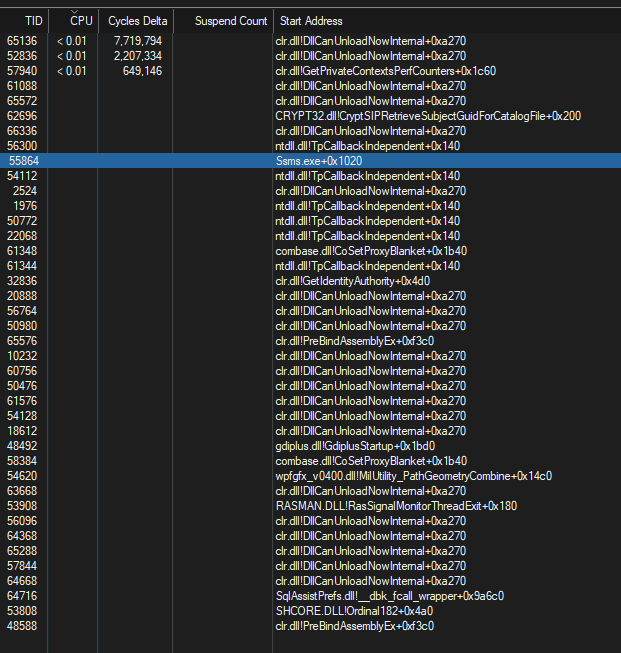The height and width of the screenshot is (653, 621).
Task: Select thread TID 50476
Action: click(x=310, y=386)
